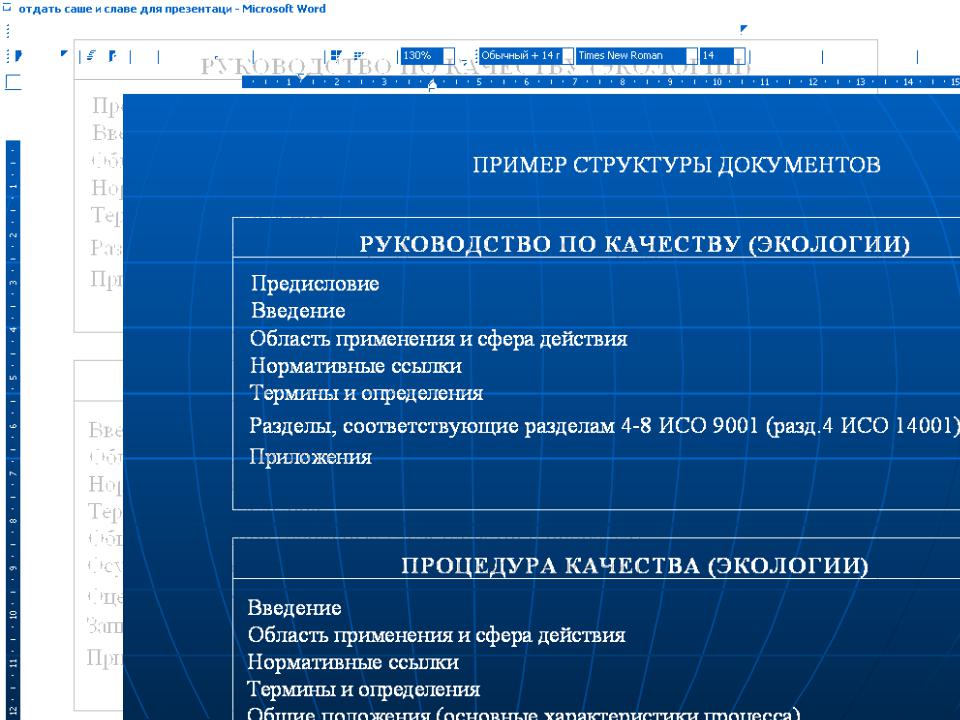Click the toolbar drag handle before style box
This screenshot has width=960, height=720.
coord(476,56)
